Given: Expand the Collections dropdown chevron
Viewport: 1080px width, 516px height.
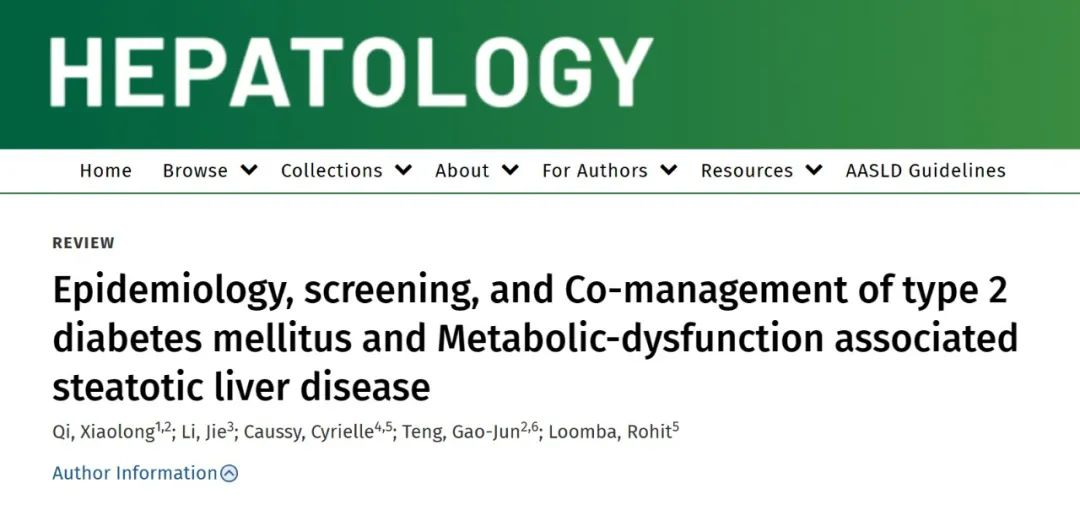Looking at the screenshot, I should click(404, 170).
